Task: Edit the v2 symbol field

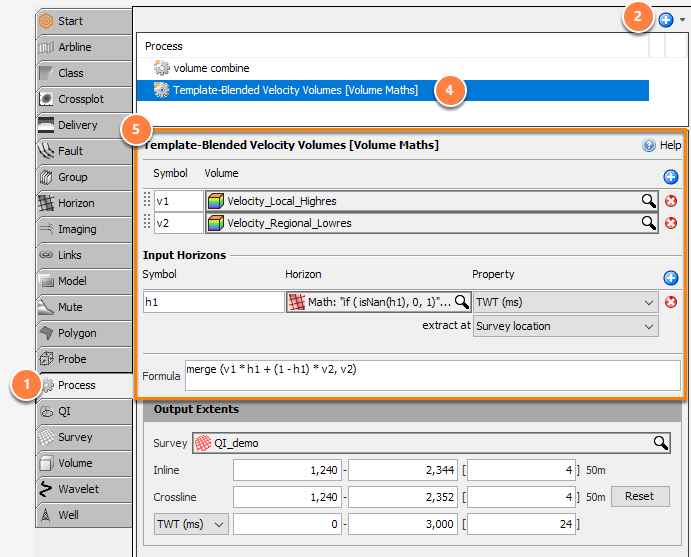Action: click(x=178, y=223)
